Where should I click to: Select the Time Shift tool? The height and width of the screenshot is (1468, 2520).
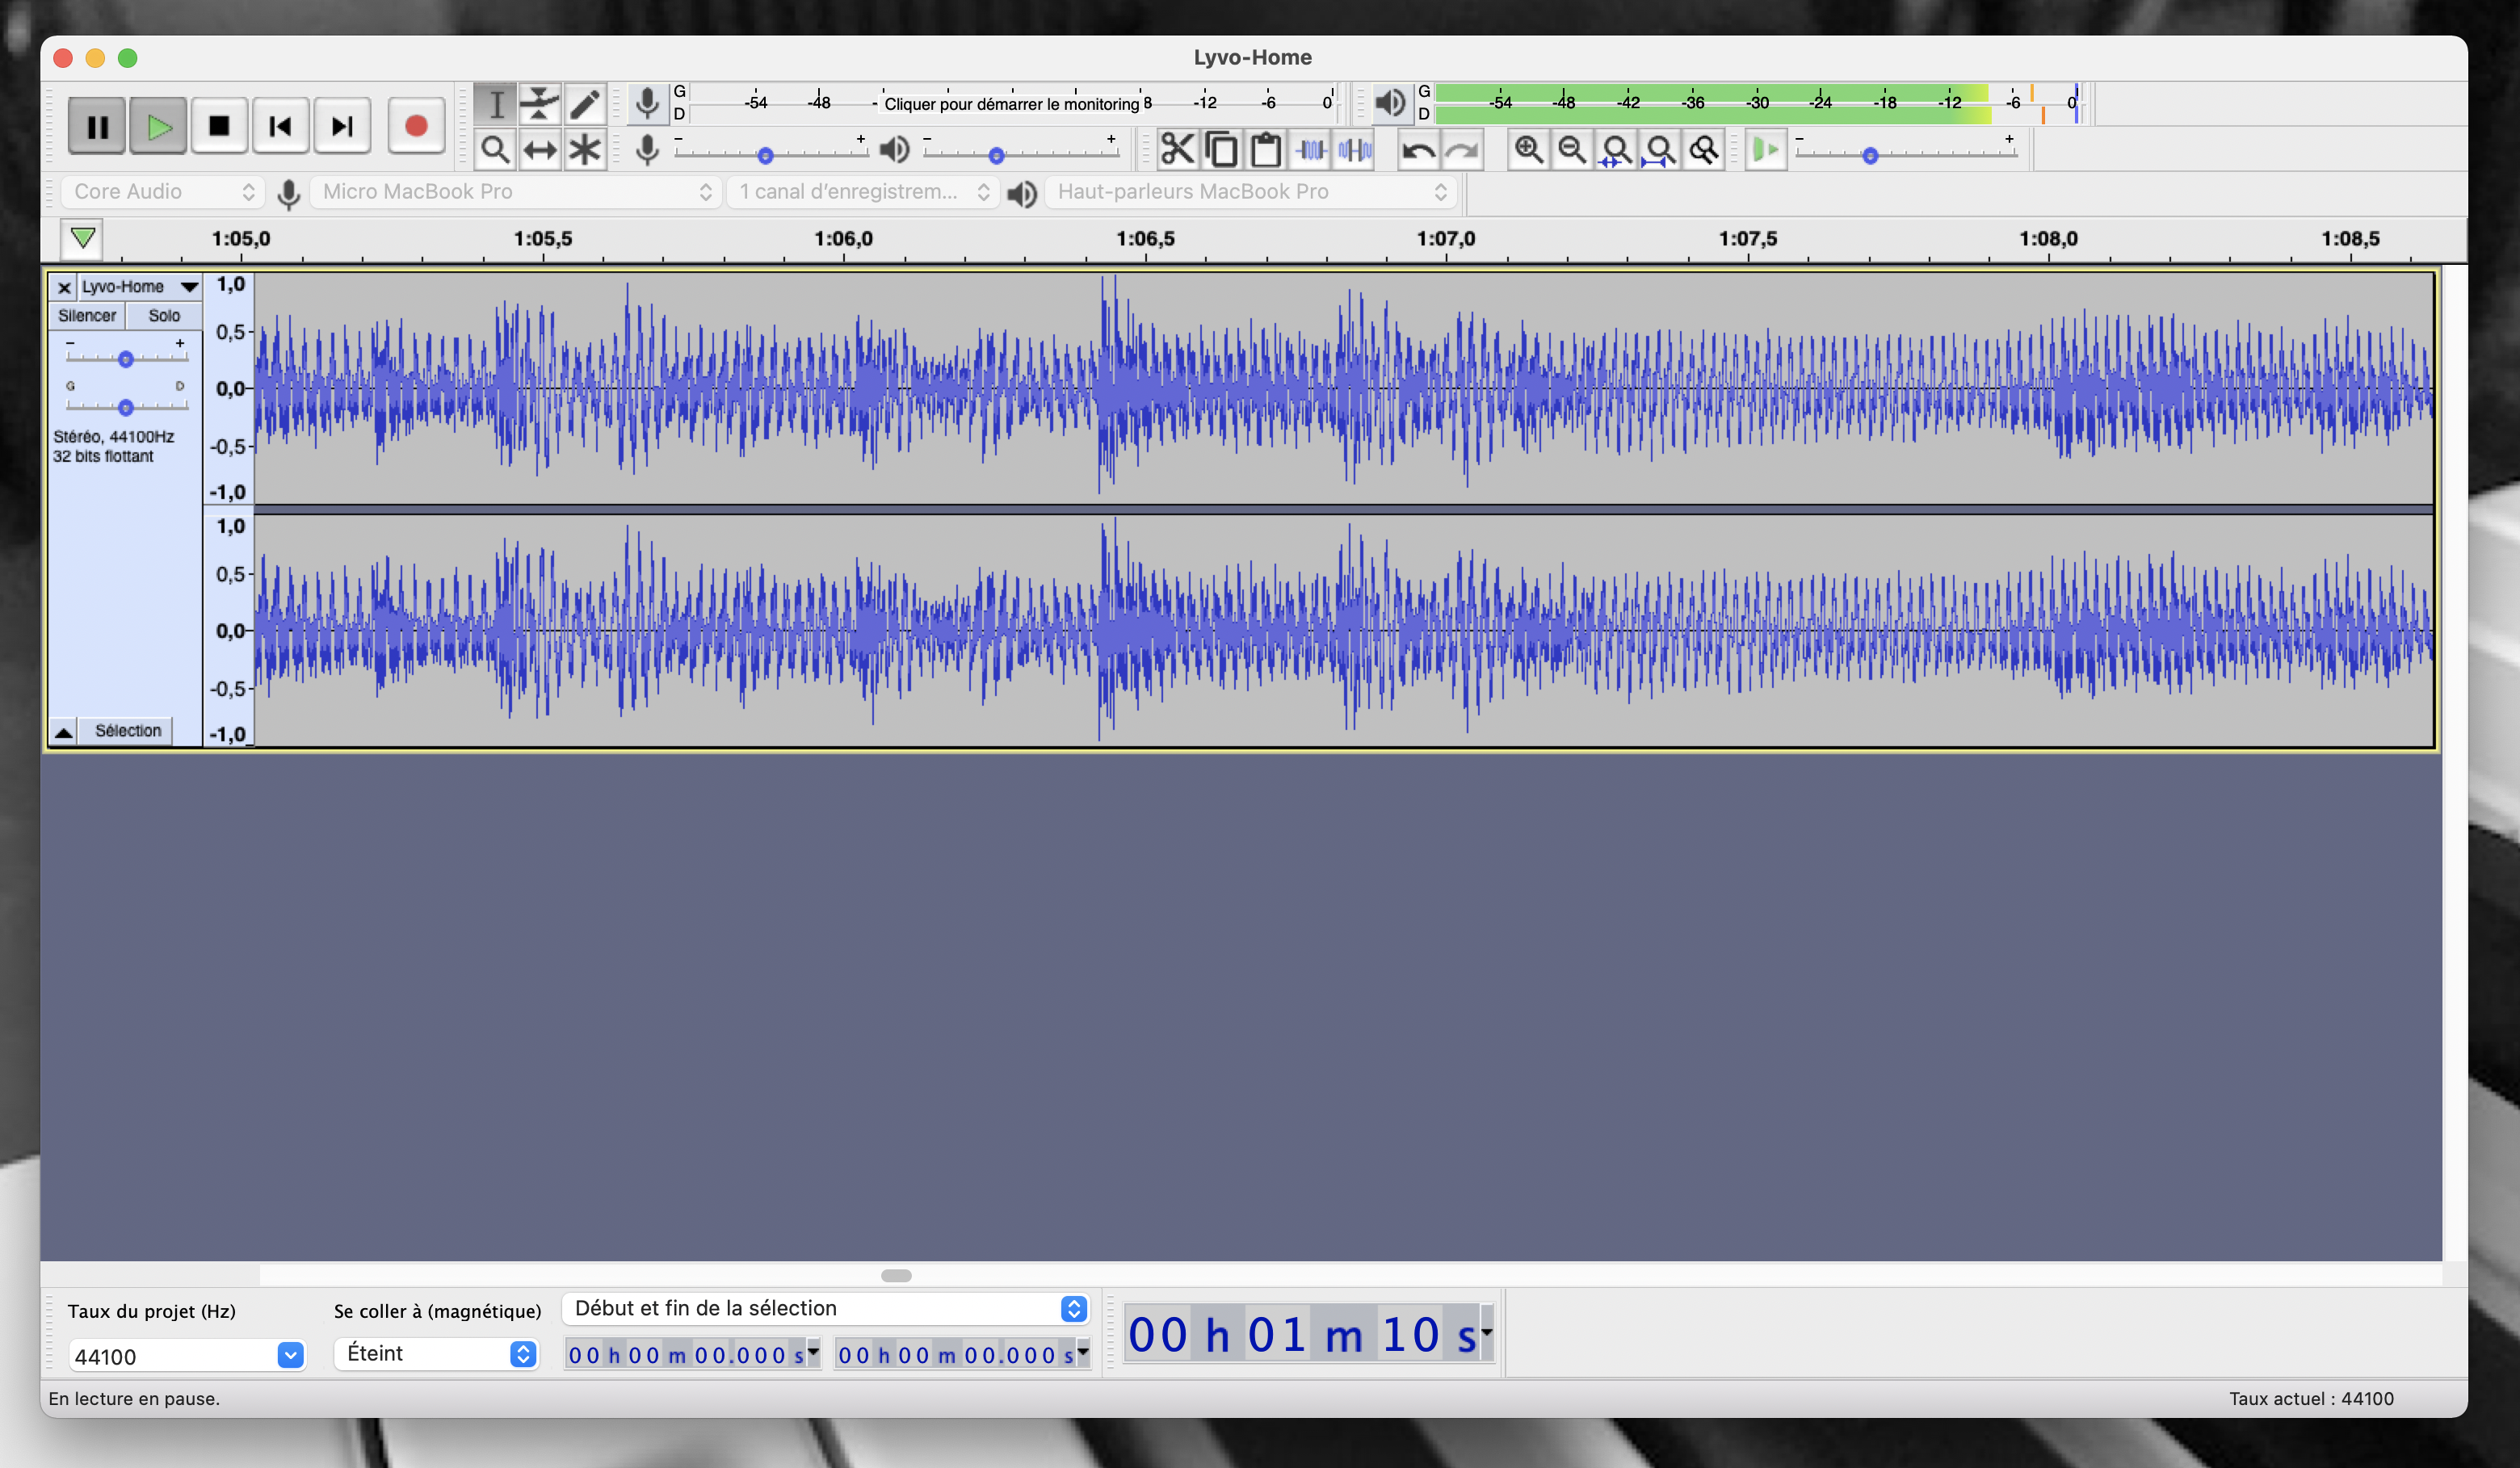pyautogui.click(x=540, y=150)
